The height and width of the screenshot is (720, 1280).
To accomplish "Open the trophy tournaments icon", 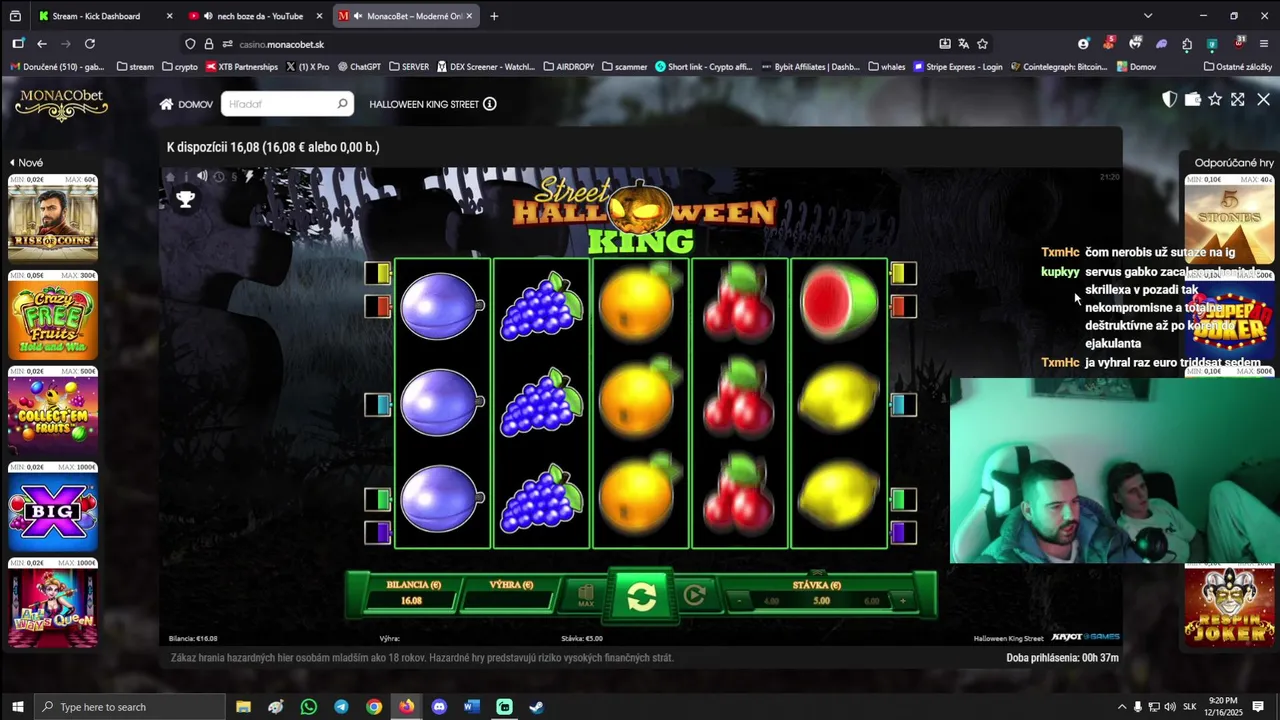I will point(185,199).
